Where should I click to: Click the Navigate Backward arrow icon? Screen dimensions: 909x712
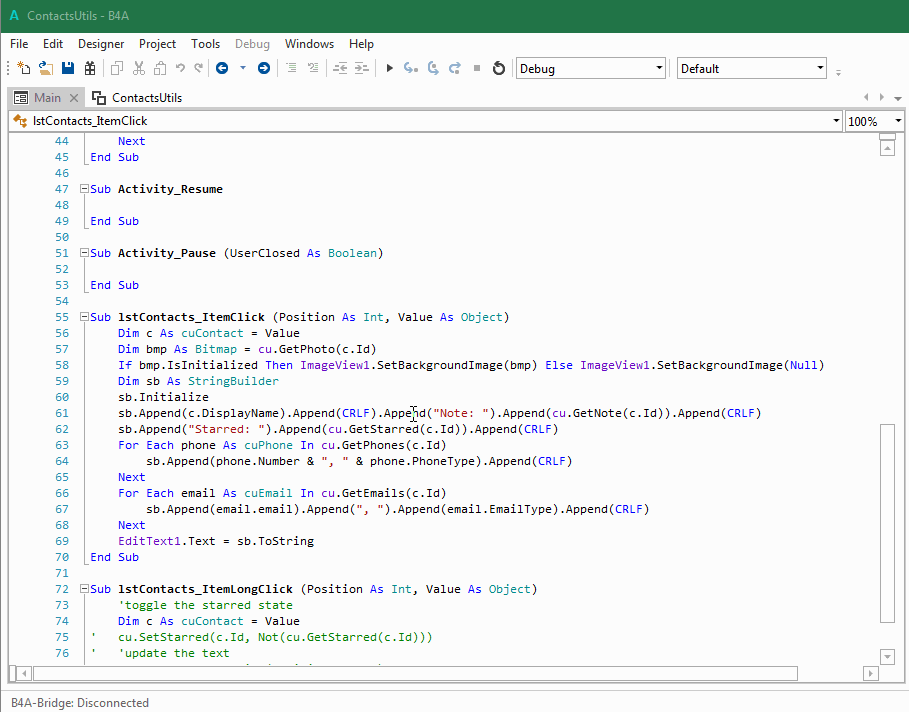pos(221,69)
